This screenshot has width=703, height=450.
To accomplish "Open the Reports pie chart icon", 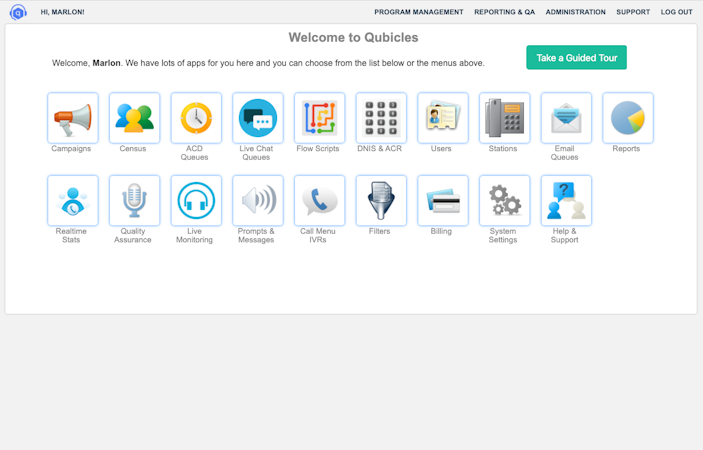I will pyautogui.click(x=628, y=118).
